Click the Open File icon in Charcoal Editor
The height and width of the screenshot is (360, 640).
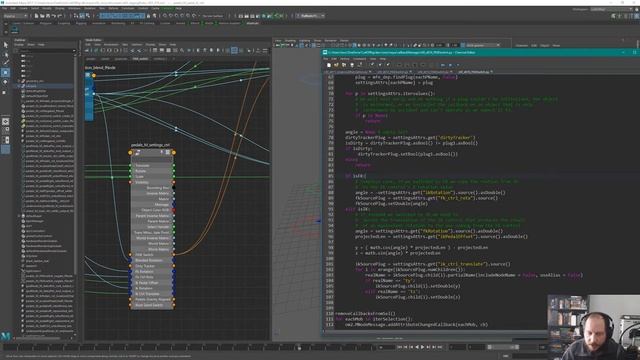[336, 64]
